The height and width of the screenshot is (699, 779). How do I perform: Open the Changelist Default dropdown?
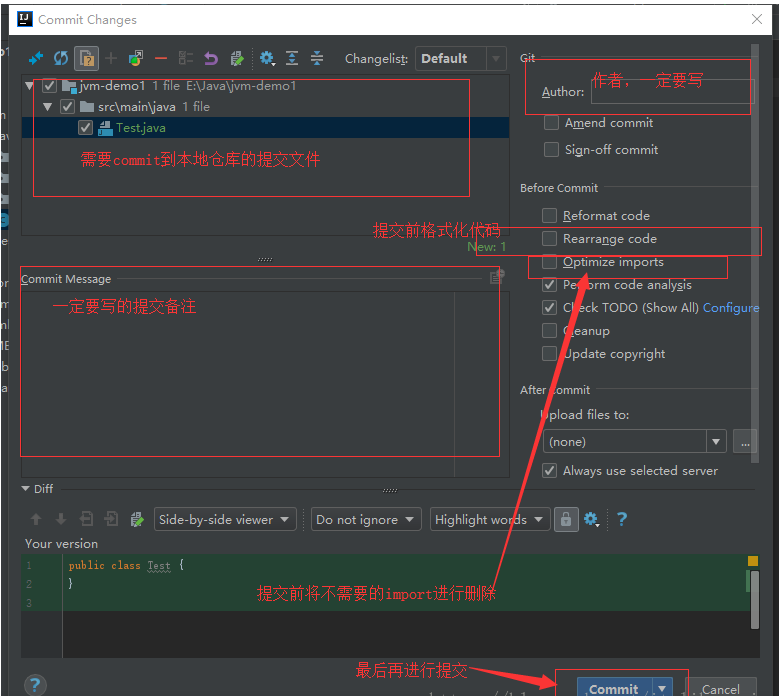coord(460,59)
